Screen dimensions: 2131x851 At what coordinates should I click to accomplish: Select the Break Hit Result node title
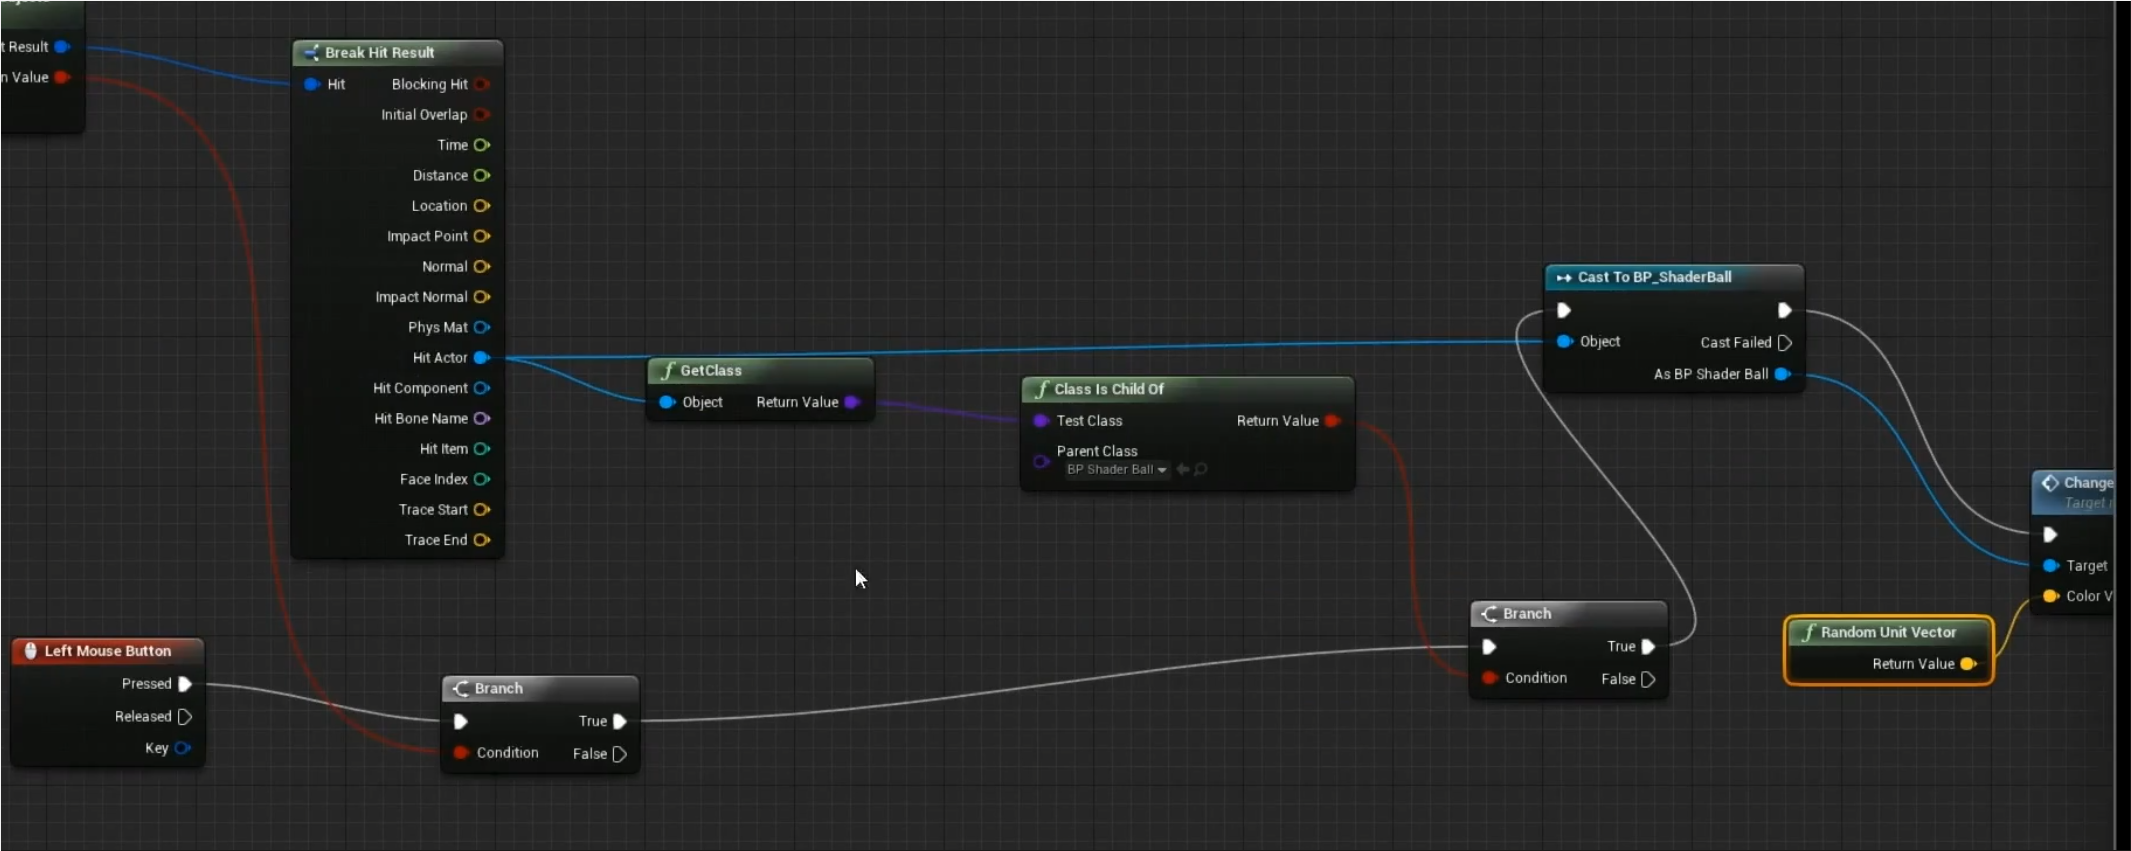point(379,53)
